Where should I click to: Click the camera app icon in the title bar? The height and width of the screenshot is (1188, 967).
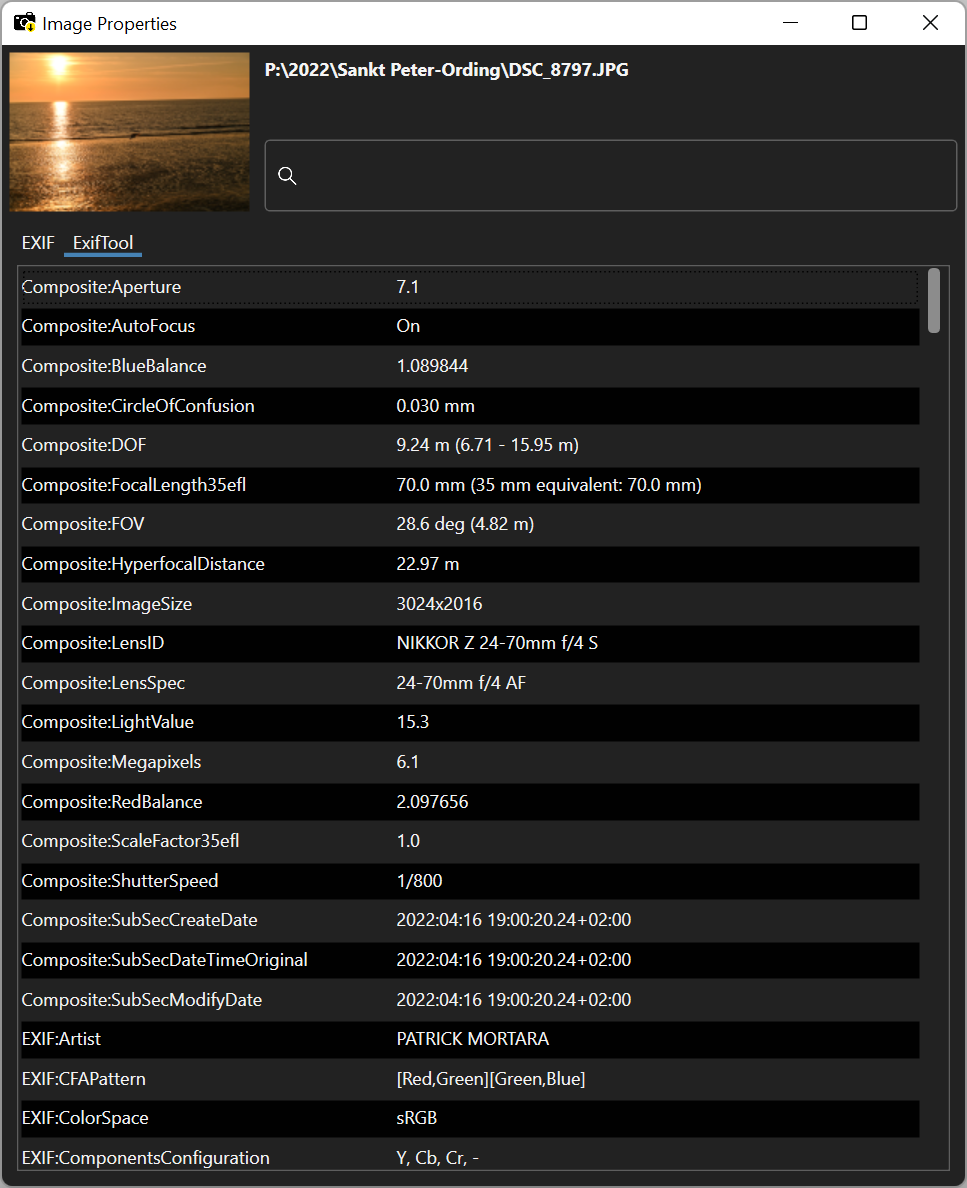24,22
